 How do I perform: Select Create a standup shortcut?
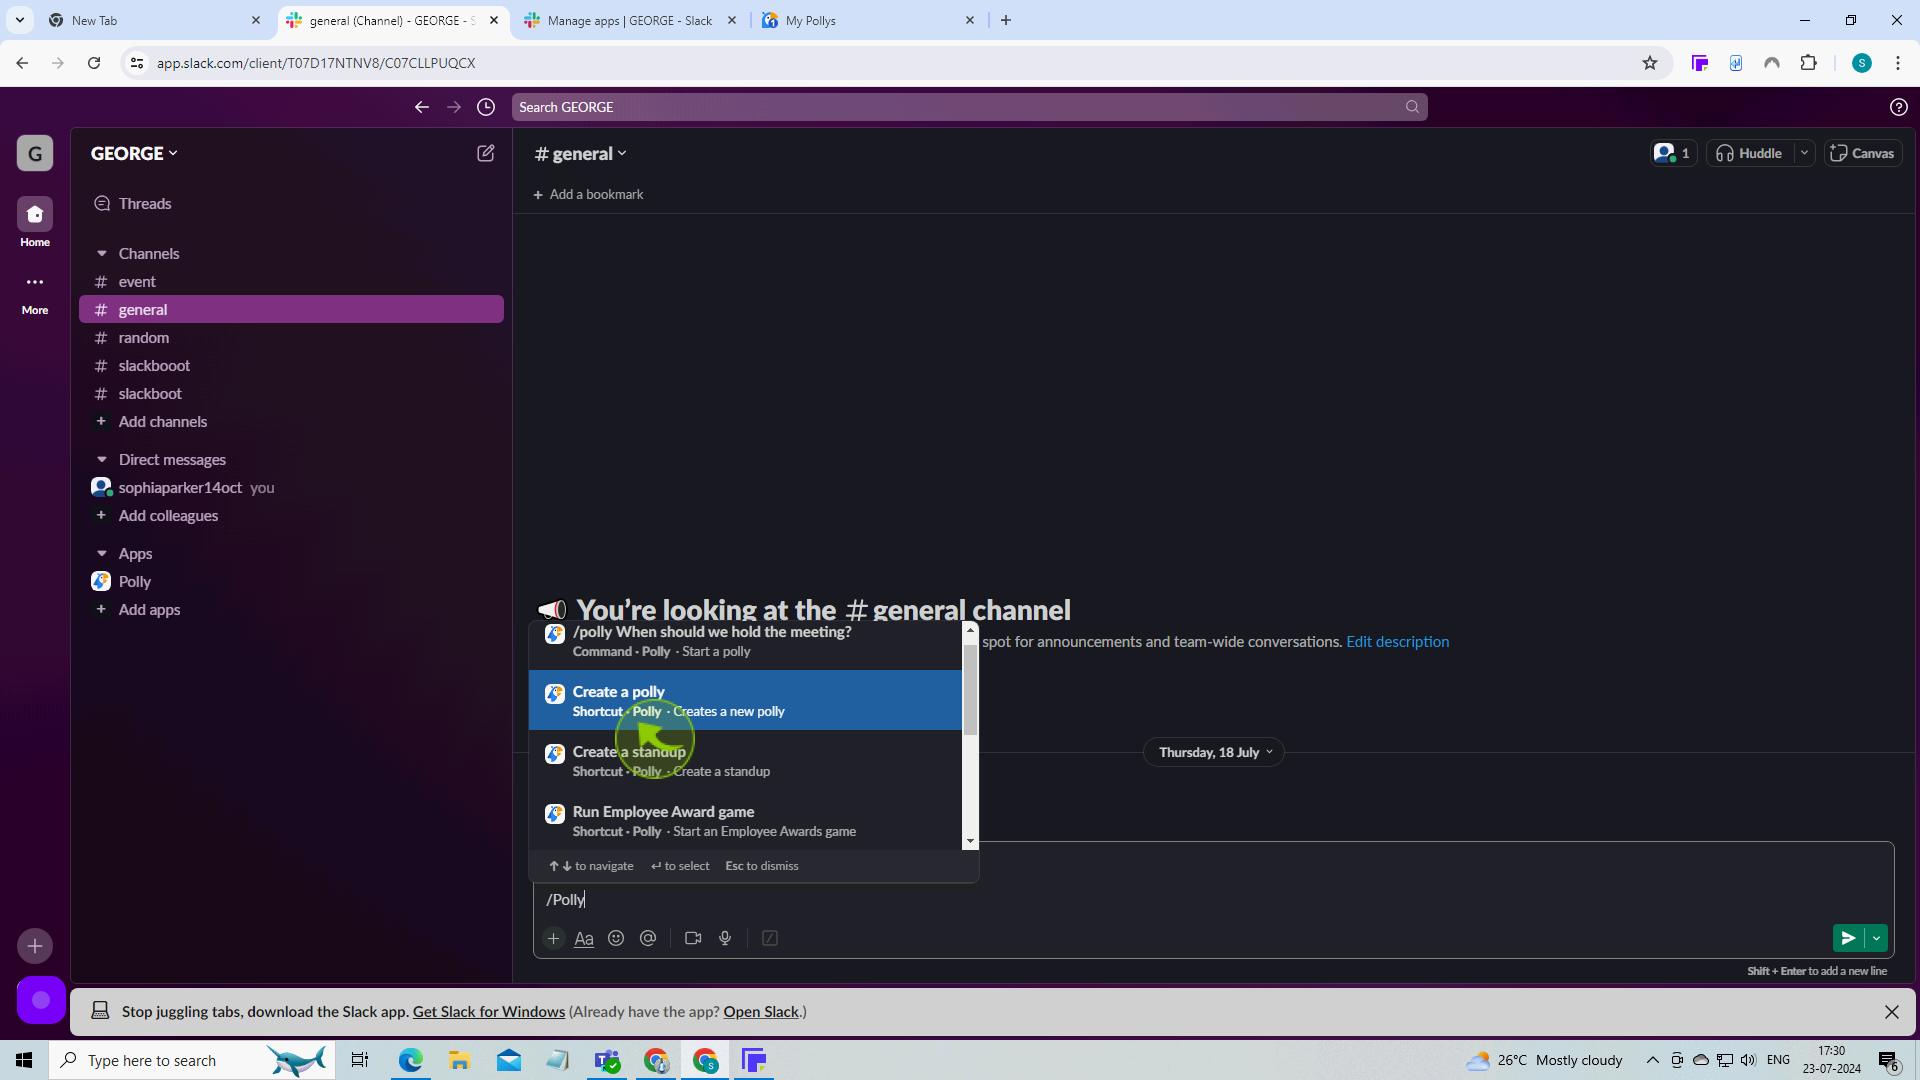pyautogui.click(x=745, y=760)
